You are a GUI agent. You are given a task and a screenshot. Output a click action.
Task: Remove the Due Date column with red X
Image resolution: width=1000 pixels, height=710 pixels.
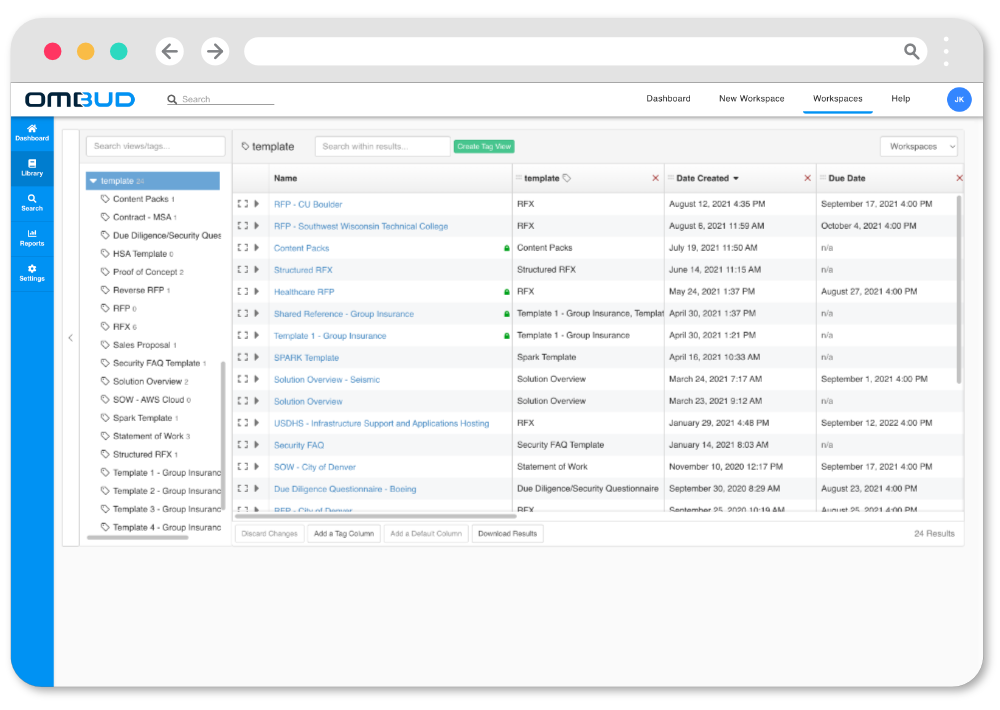959,178
